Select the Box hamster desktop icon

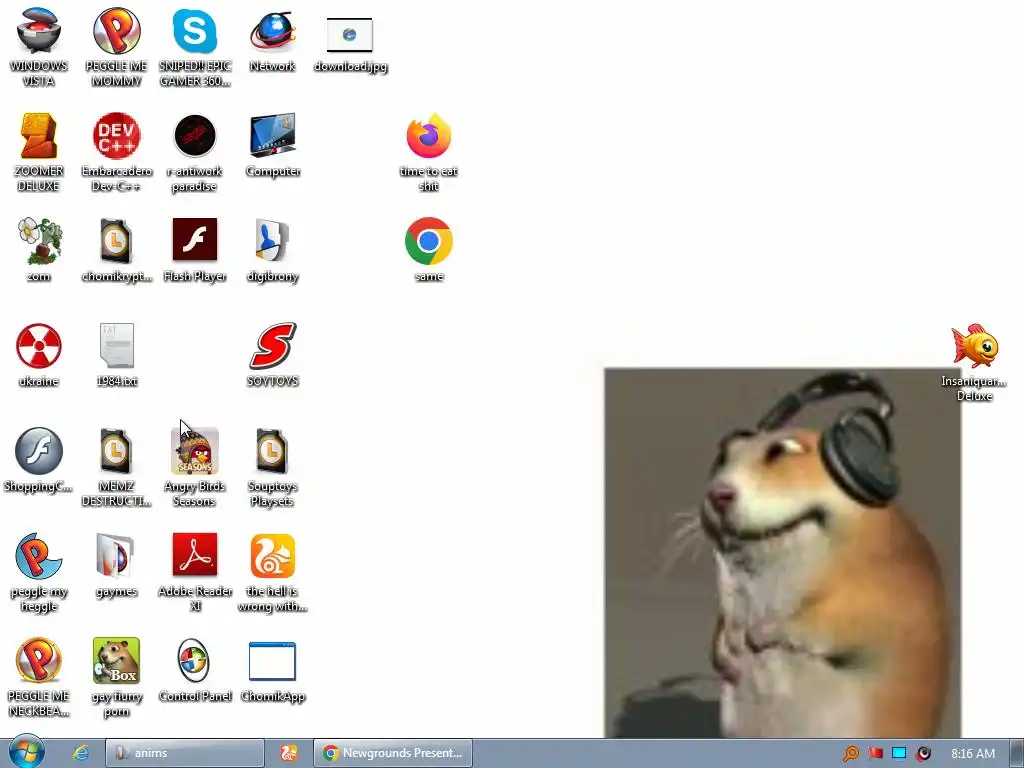coord(116,661)
